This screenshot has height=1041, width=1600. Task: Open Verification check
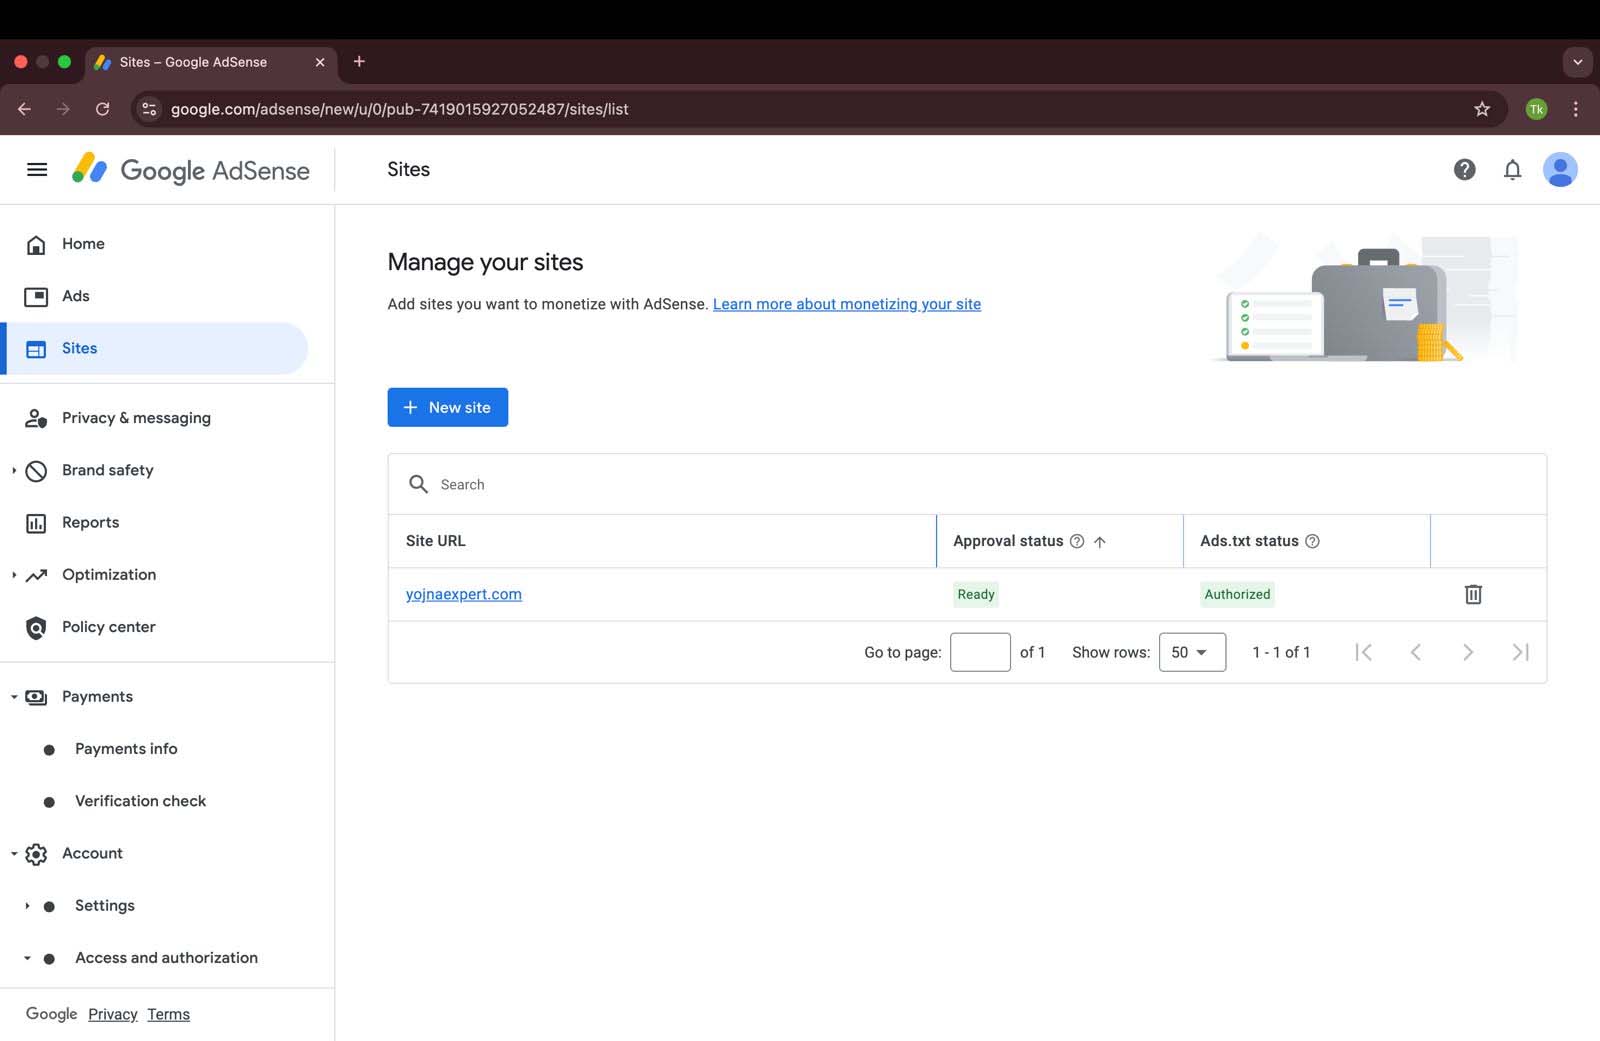tap(140, 801)
